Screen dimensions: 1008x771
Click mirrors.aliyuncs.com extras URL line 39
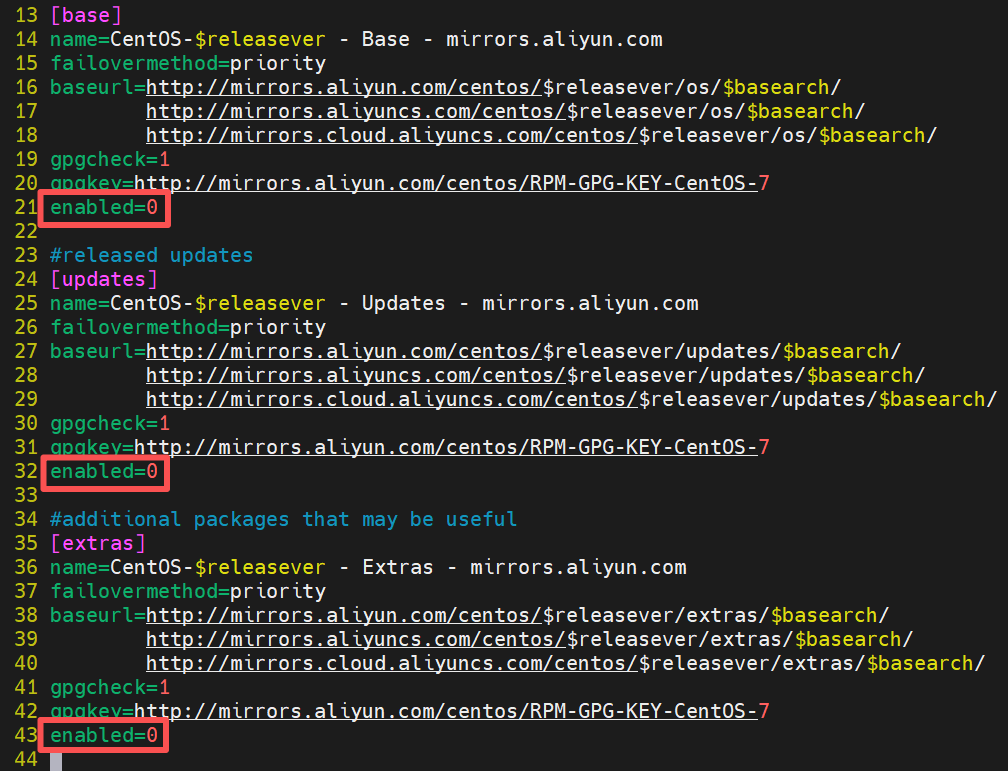[x=529, y=639]
